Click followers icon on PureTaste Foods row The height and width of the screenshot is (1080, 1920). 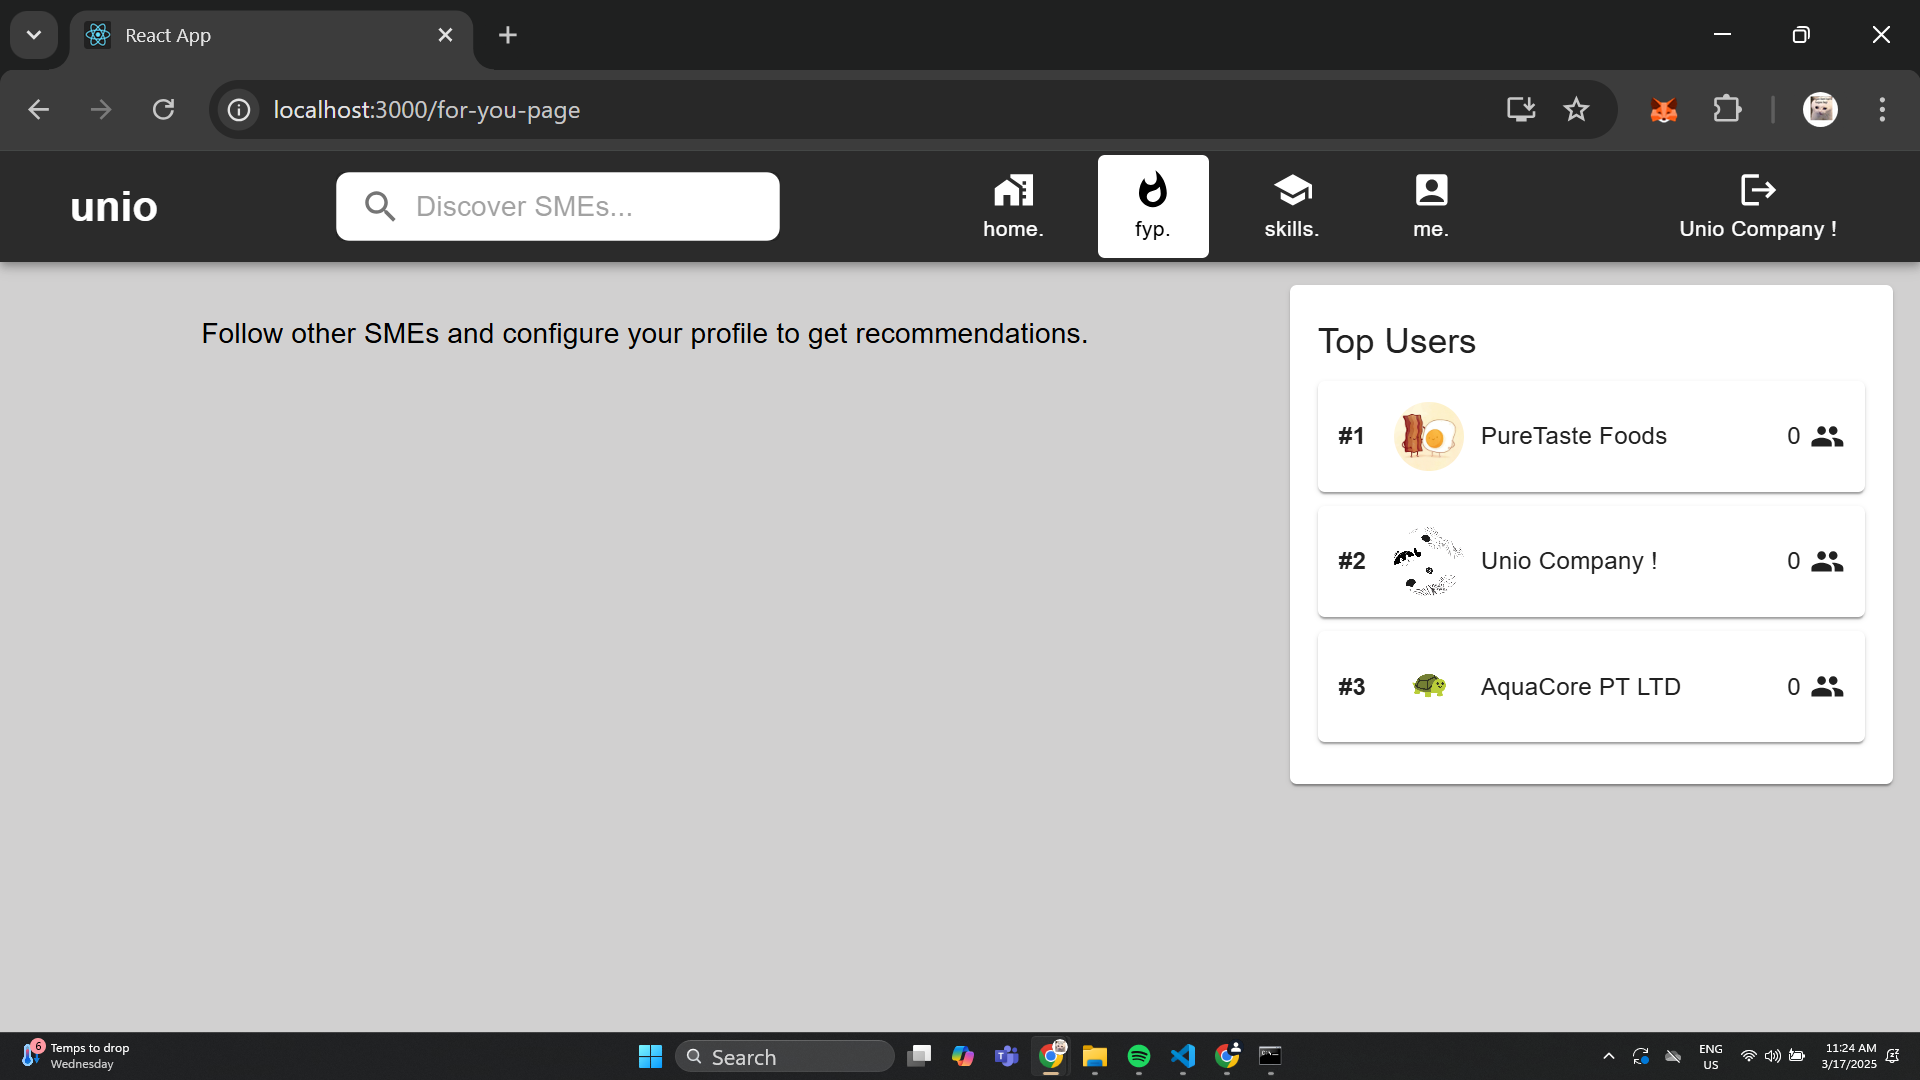click(1826, 436)
